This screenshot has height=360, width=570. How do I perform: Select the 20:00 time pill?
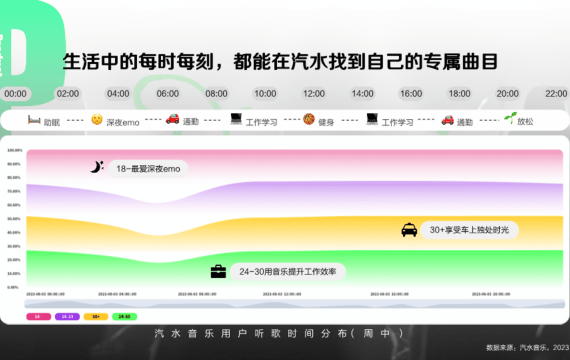(507, 94)
